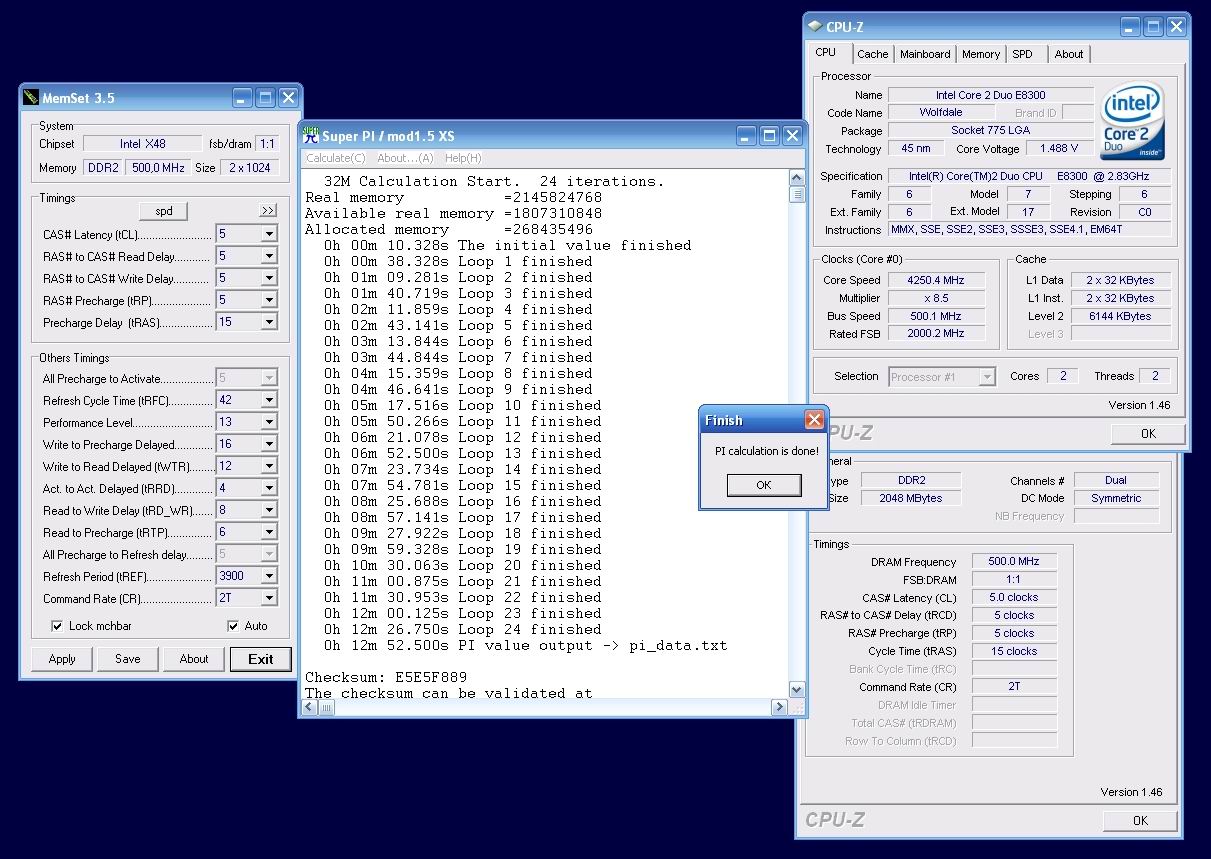Click the Intel Core 2 Duo logo
The image size is (1211, 859).
pyautogui.click(x=1132, y=120)
